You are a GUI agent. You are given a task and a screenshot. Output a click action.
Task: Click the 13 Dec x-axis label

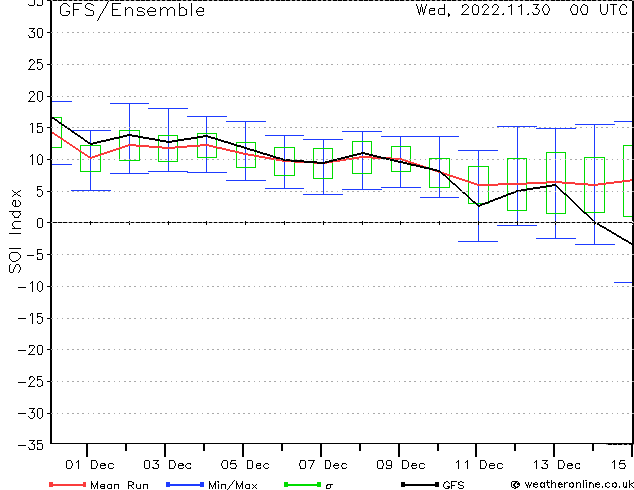556,465
